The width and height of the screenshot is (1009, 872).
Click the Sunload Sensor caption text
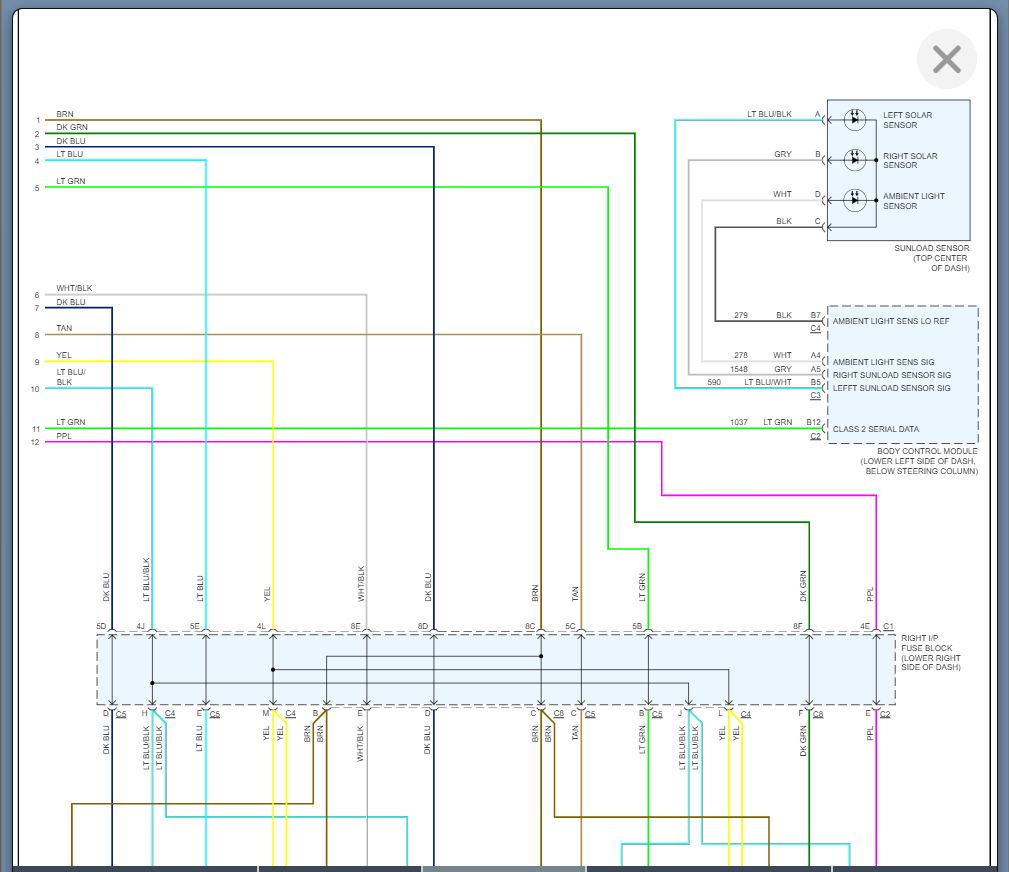pyautogui.click(x=931, y=258)
